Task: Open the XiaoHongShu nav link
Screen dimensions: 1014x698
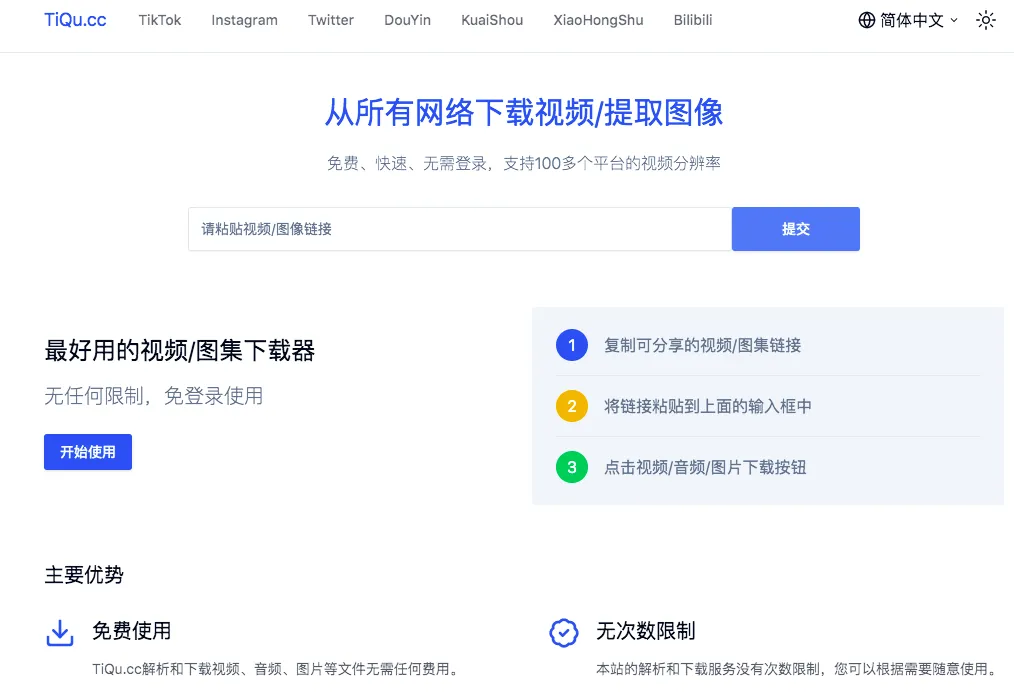Action: pos(598,20)
